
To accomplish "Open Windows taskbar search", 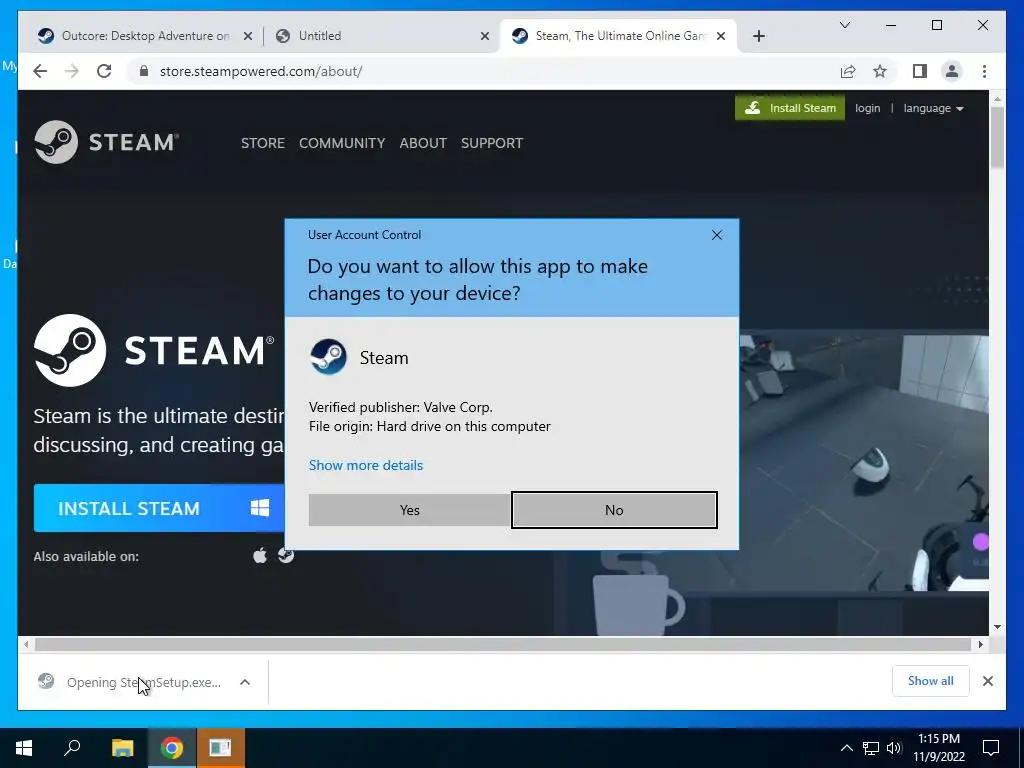I will pos(72,748).
